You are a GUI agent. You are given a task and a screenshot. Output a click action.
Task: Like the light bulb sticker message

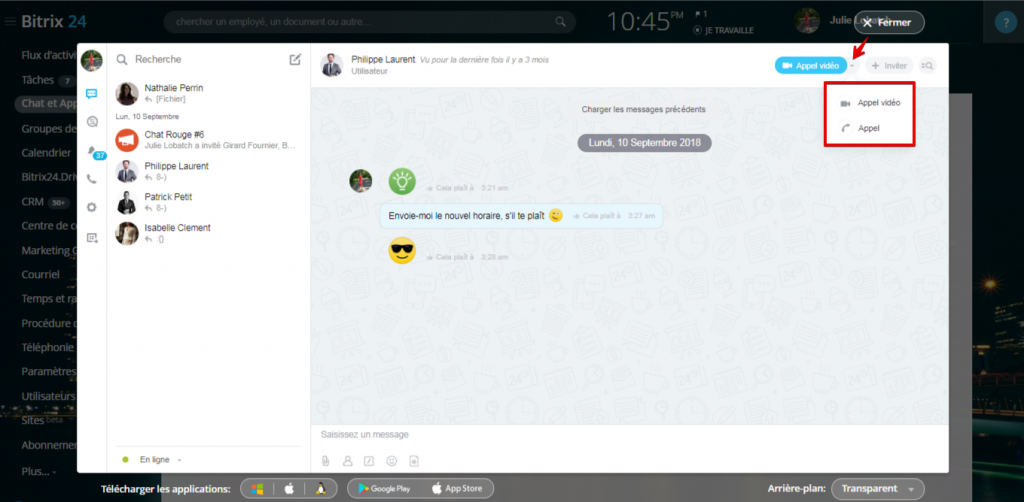click(450, 188)
